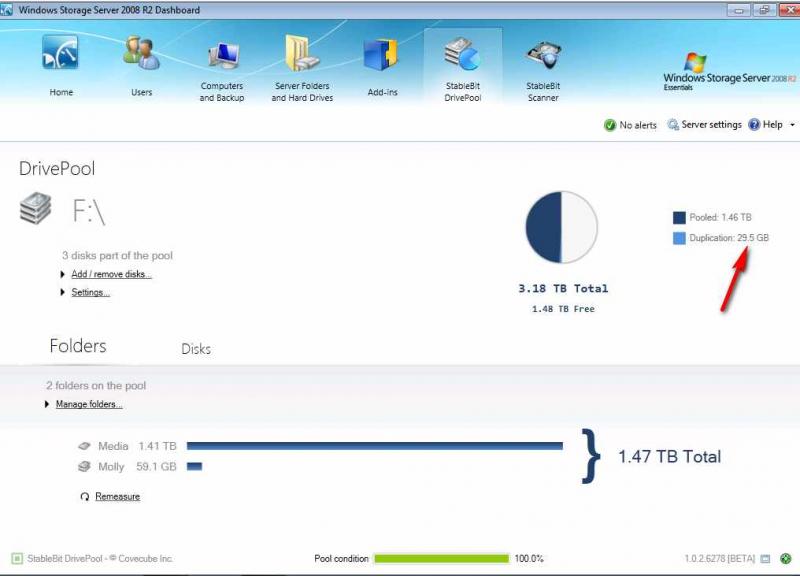The width and height of the screenshot is (800, 576).
Task: Click the dashboard title bar app icon
Action: coord(7,9)
